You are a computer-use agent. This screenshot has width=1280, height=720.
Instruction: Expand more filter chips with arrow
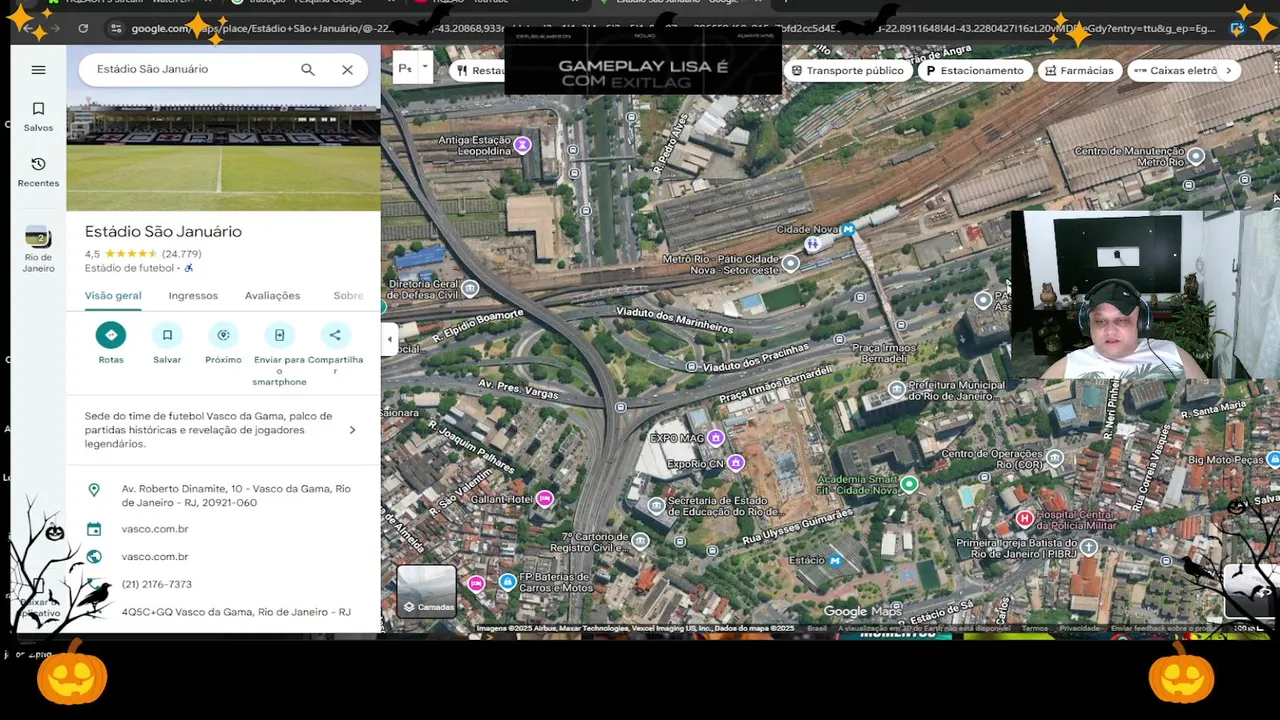pos(1229,70)
